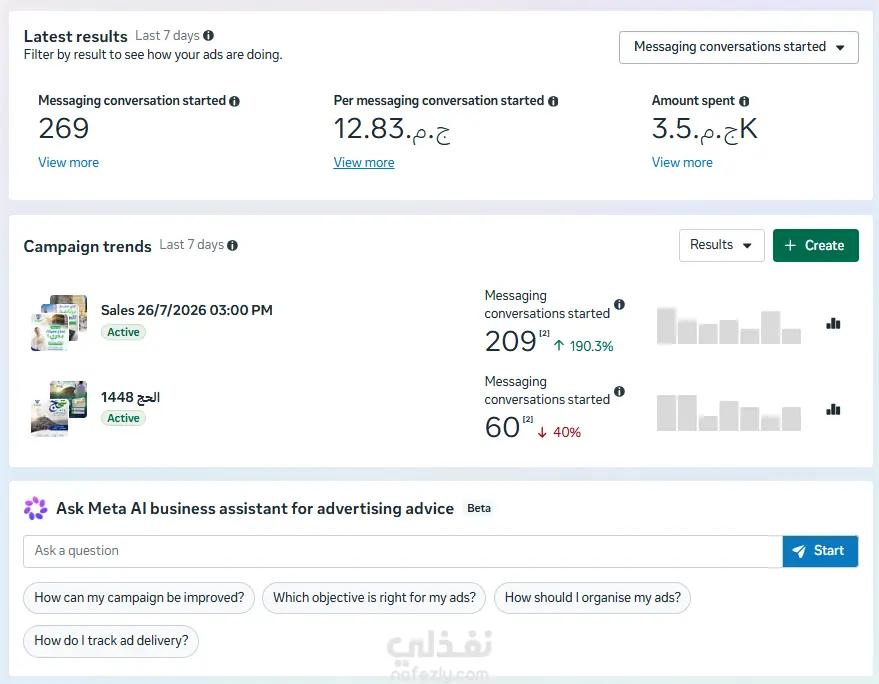Click the Sales campaign trend bar chart
The width and height of the screenshot is (879, 684).
[729, 325]
